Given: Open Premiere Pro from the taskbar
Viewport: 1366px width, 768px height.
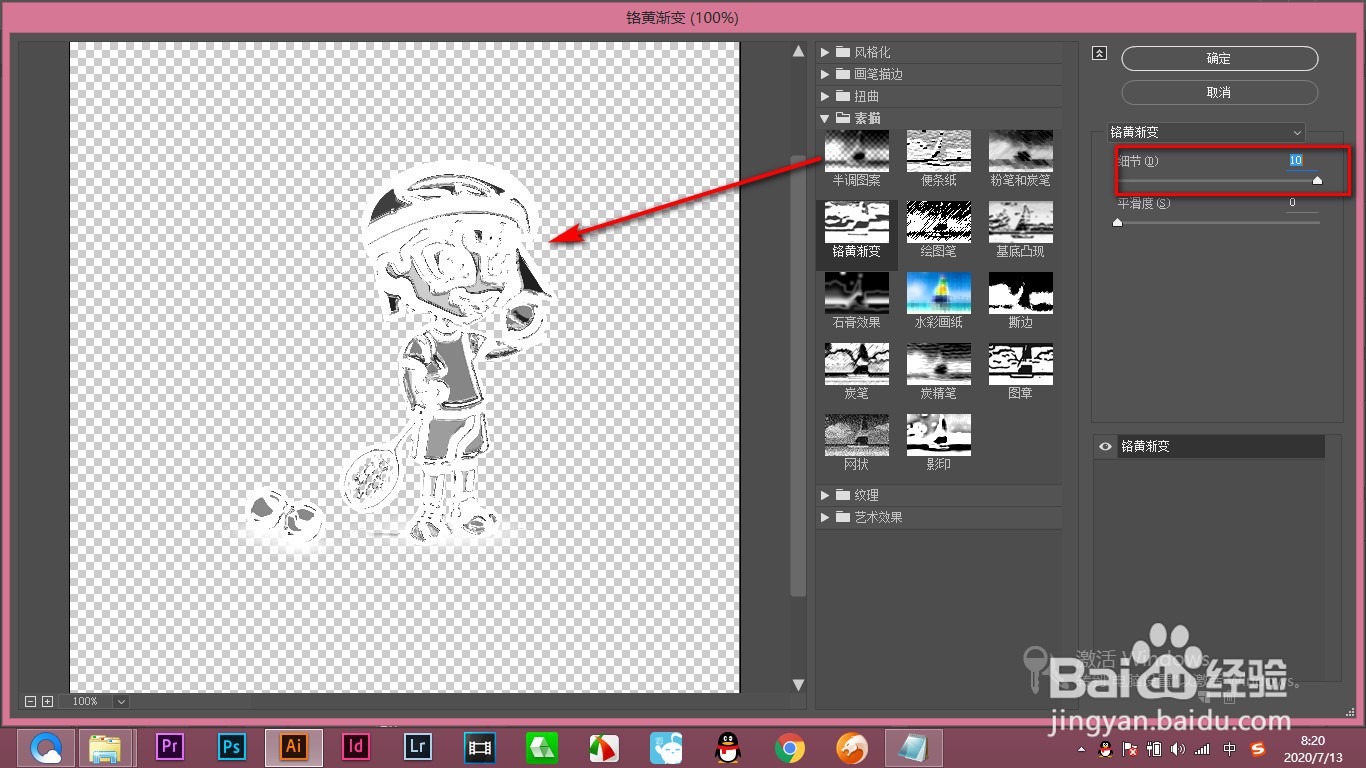Looking at the screenshot, I should tap(170, 747).
